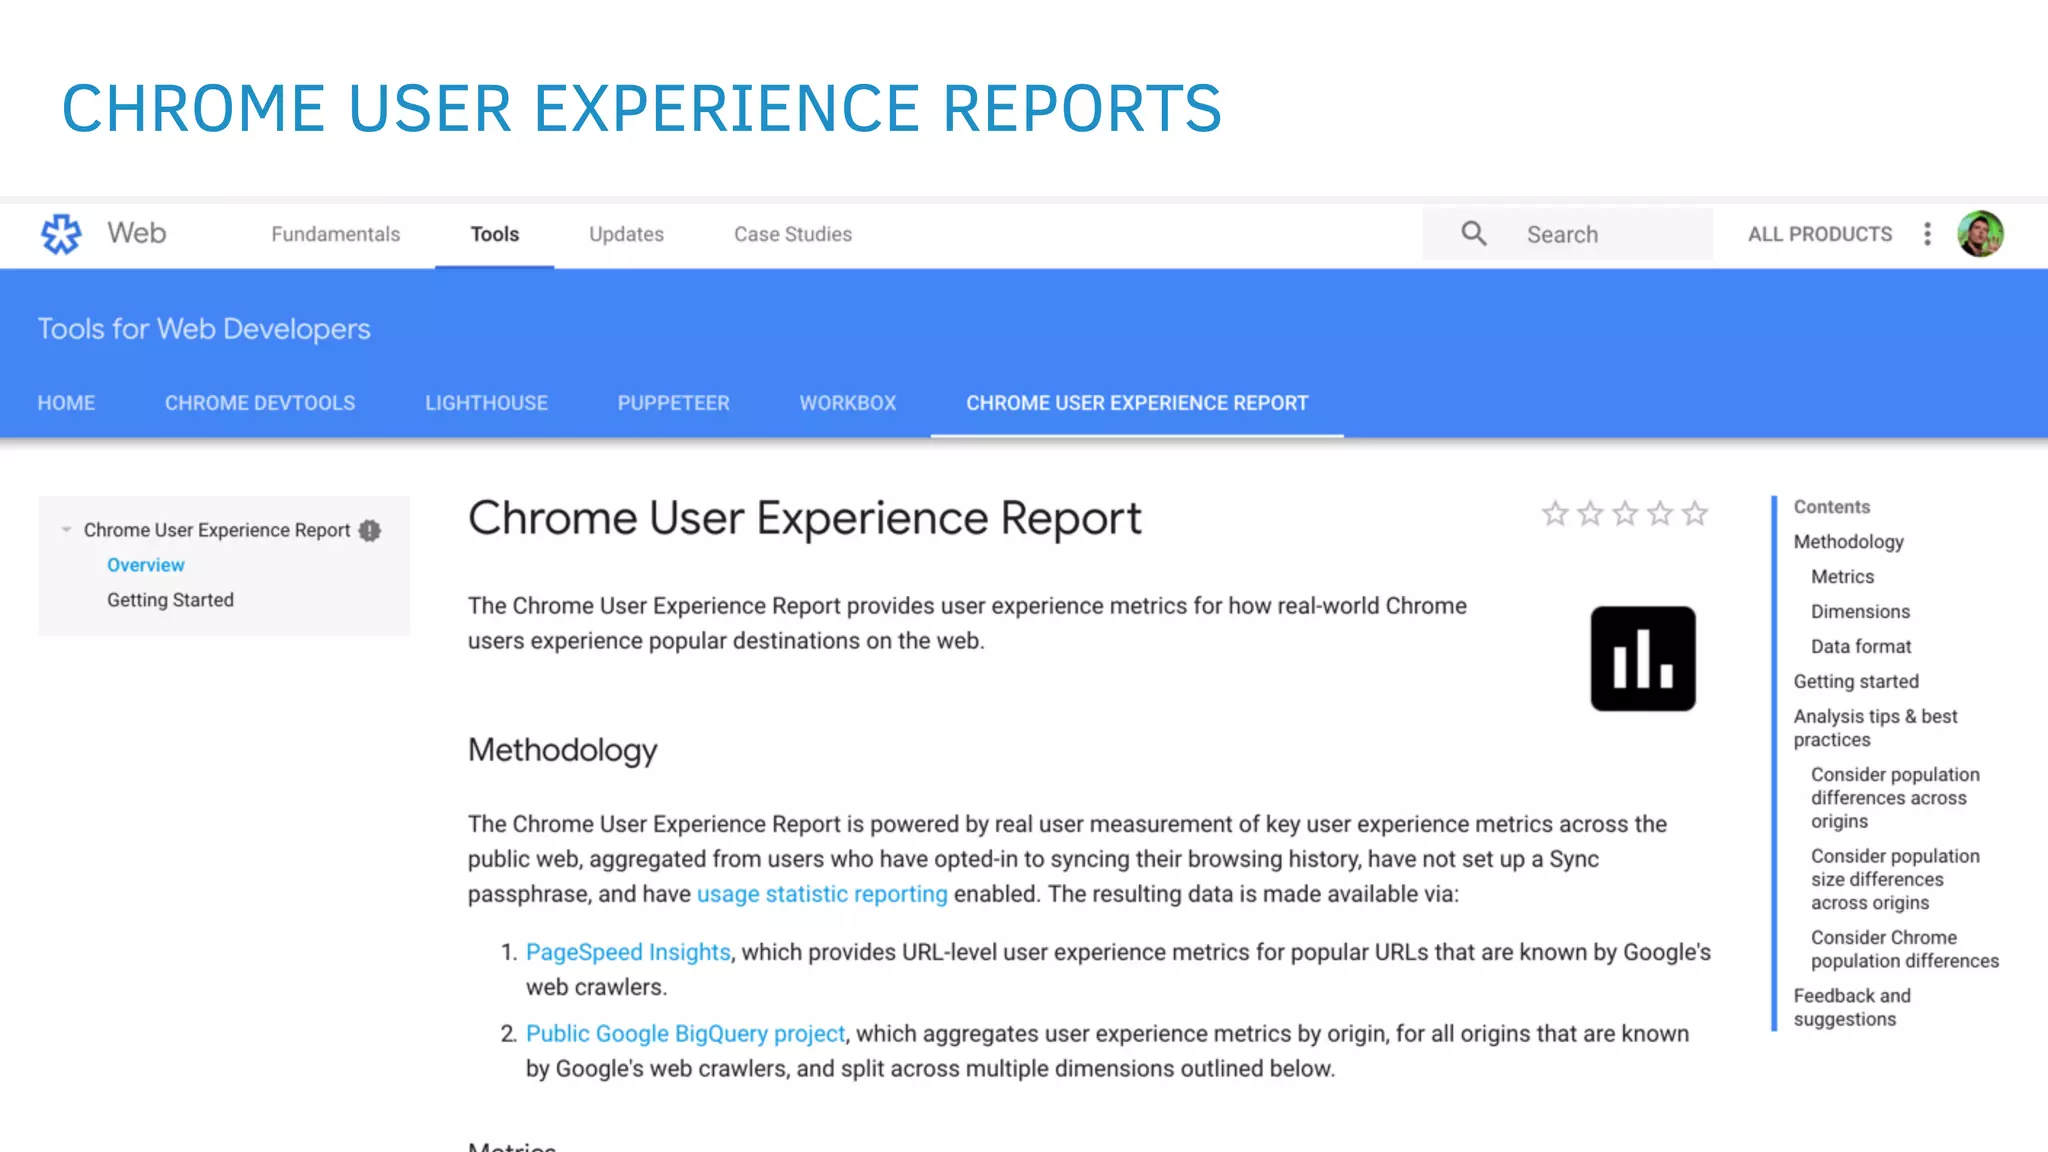Click the second rating star
Image resolution: width=2048 pixels, height=1152 pixels.
click(1590, 514)
